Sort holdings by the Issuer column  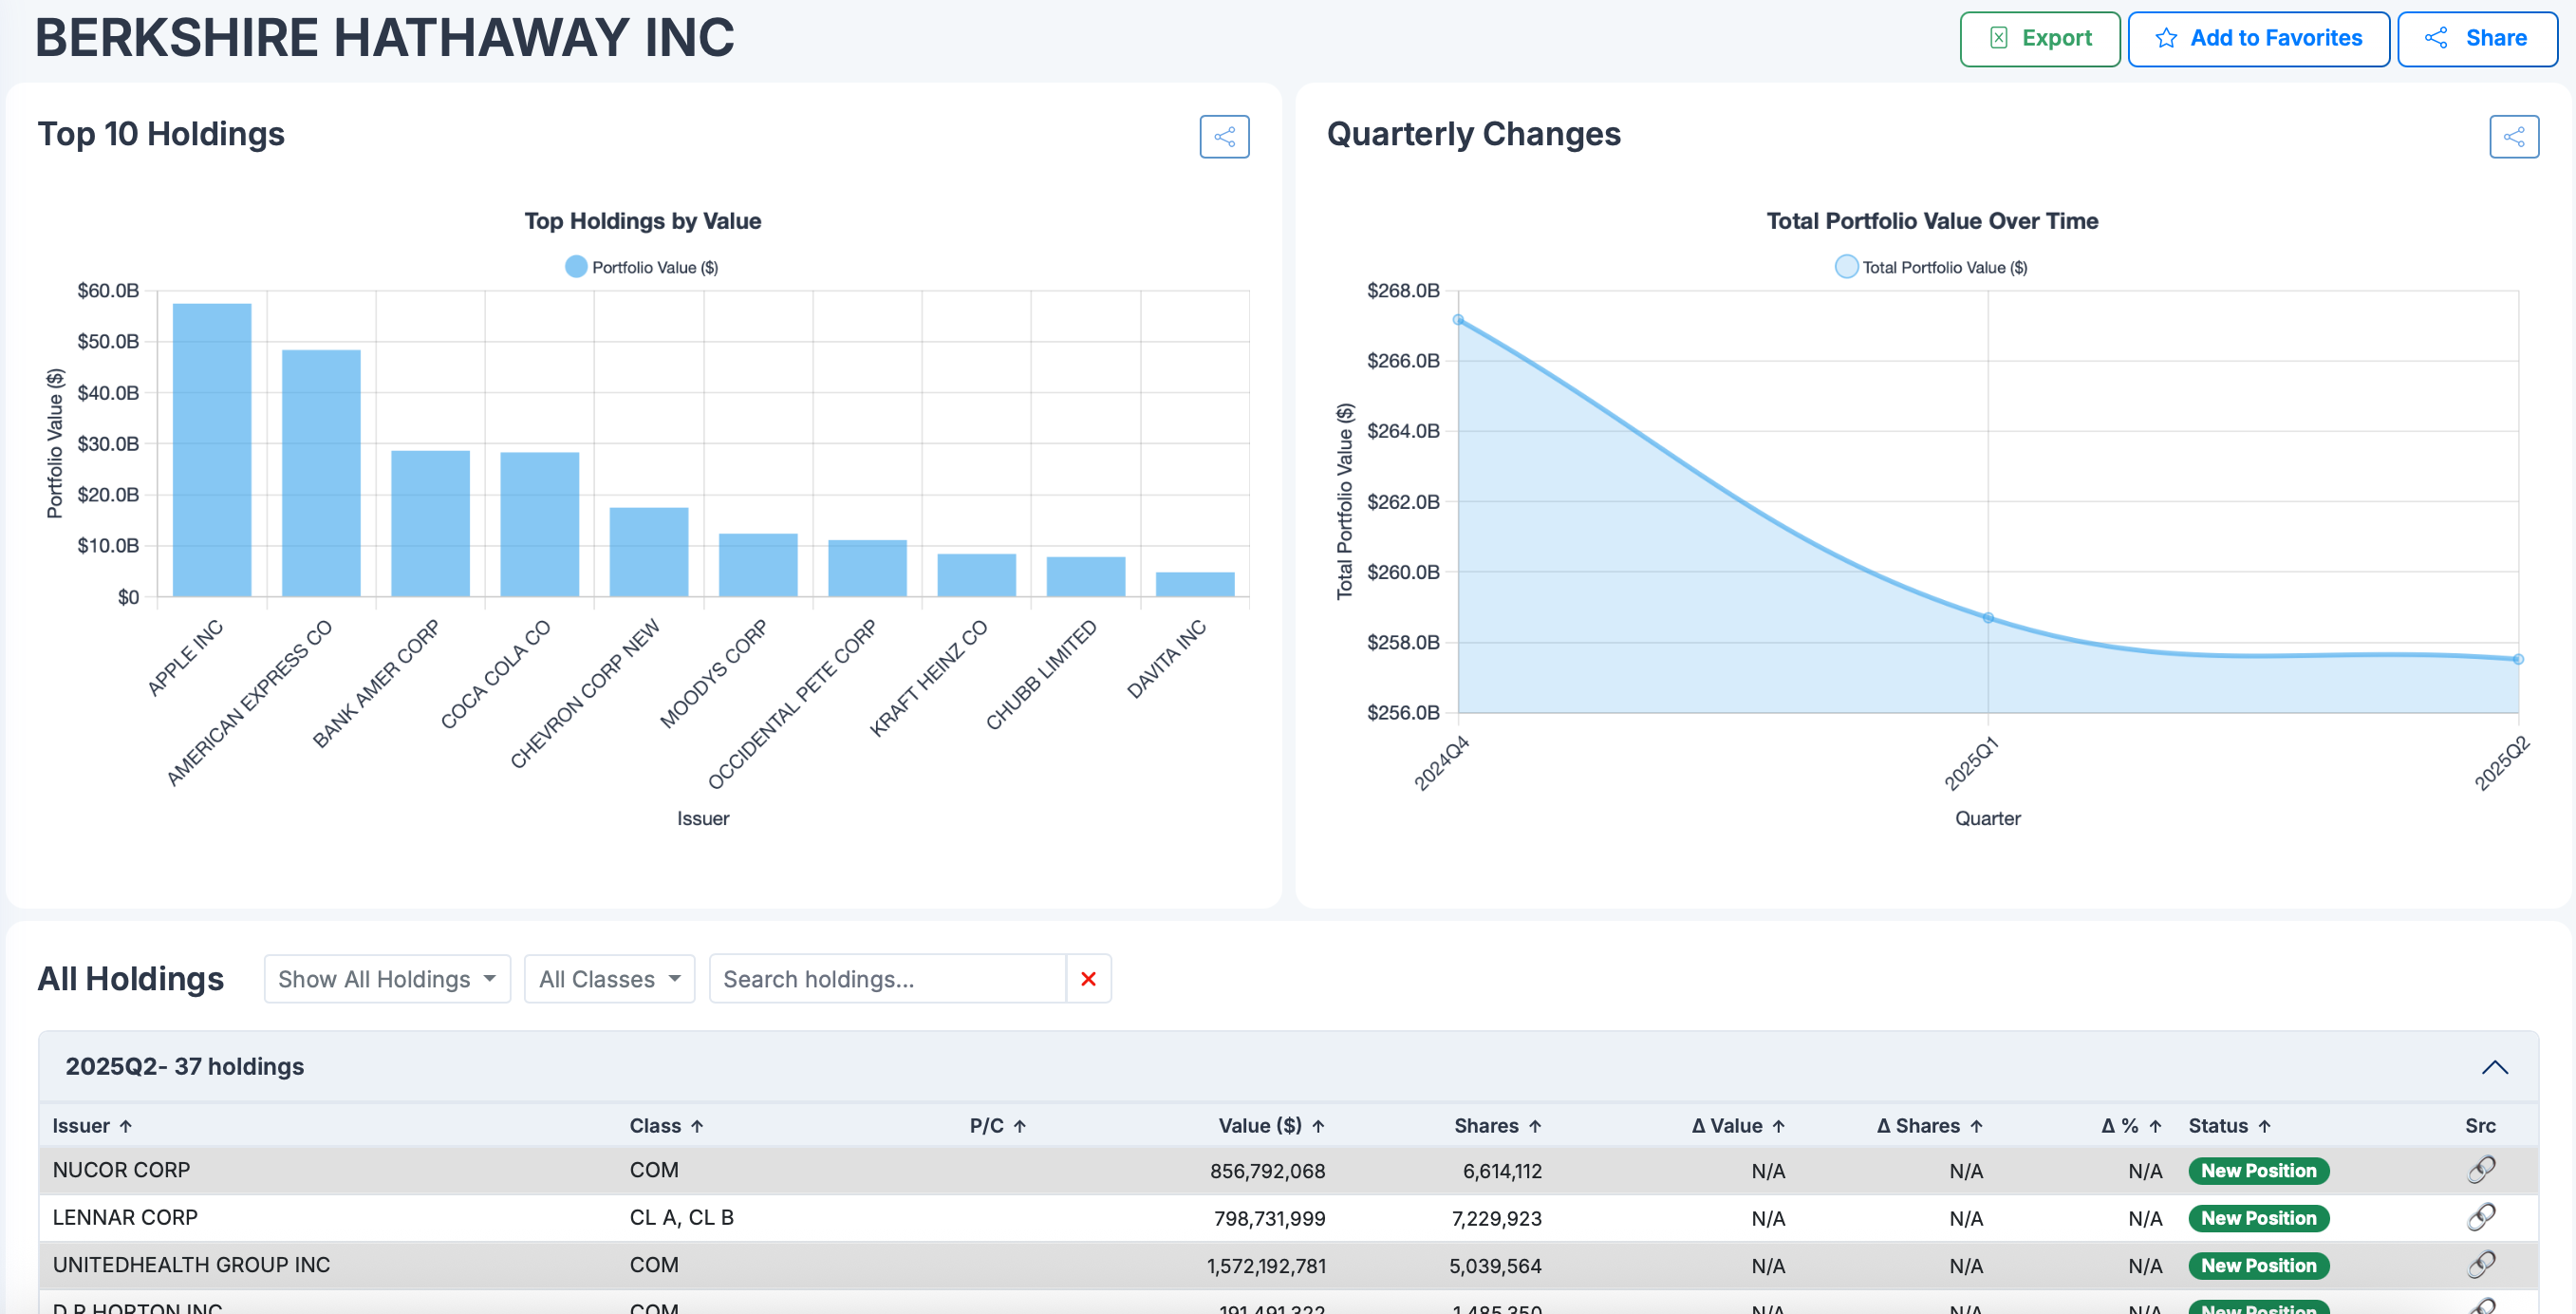92,1125
